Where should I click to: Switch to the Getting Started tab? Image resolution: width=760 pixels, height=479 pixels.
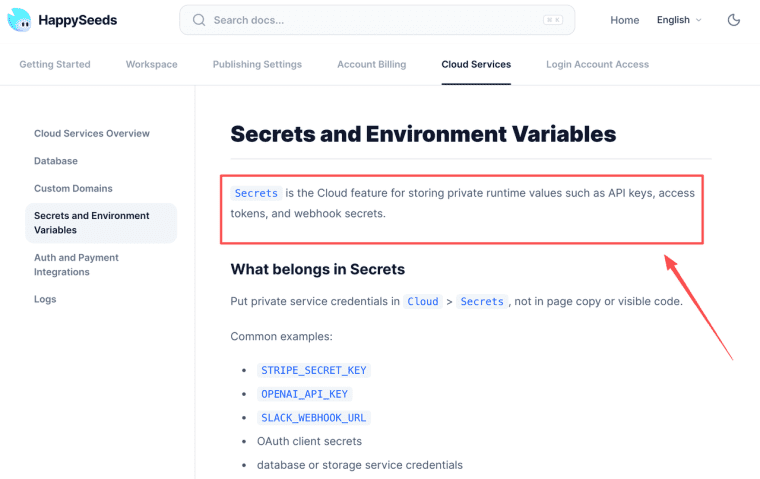[55, 64]
